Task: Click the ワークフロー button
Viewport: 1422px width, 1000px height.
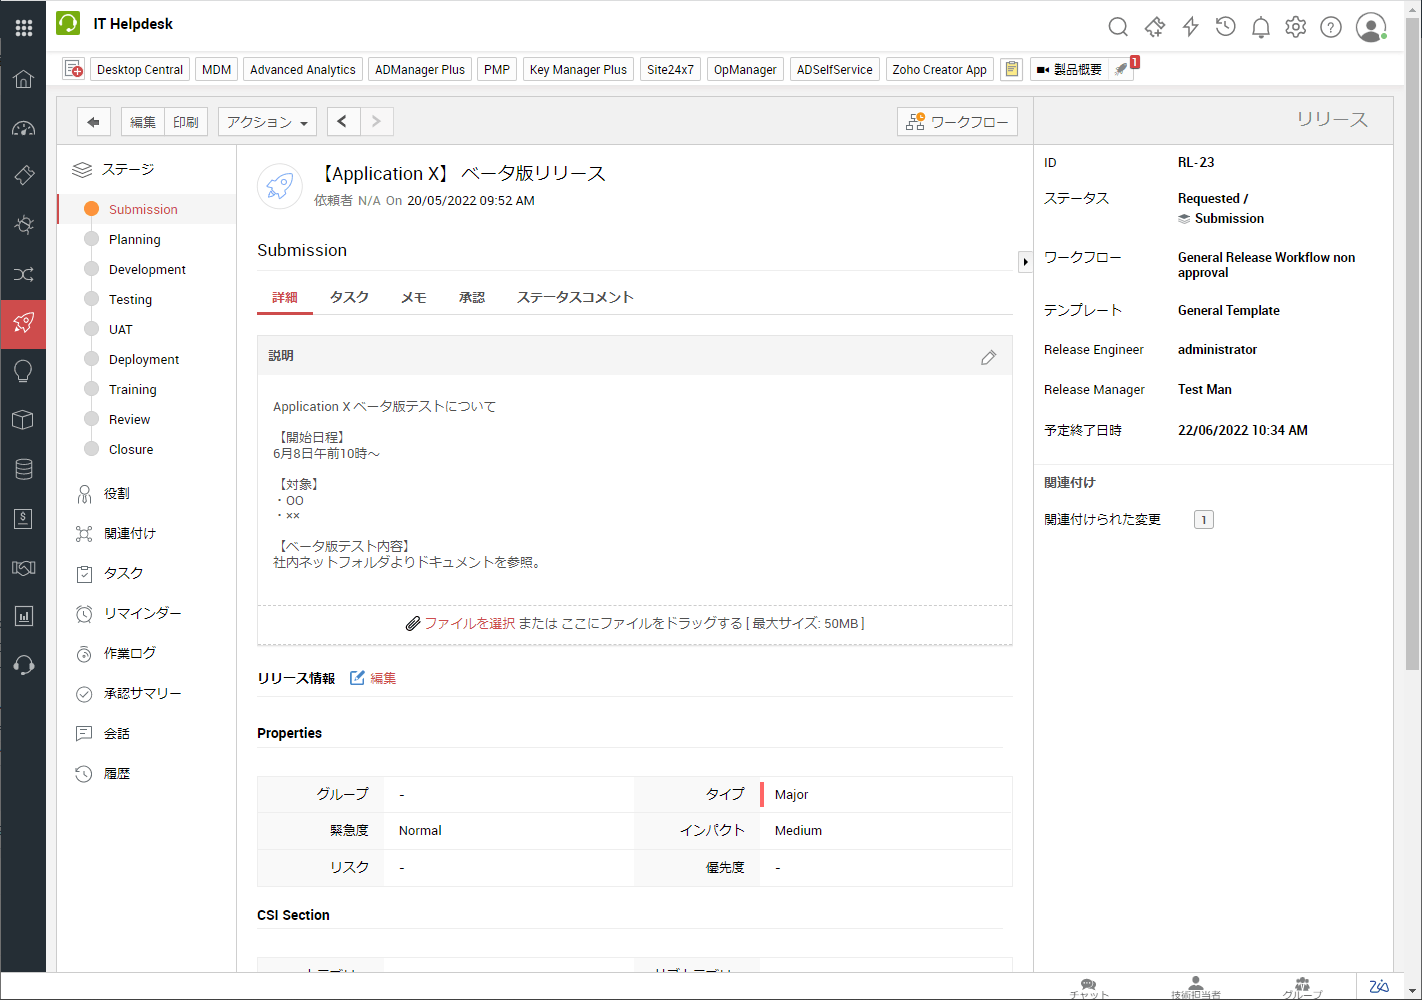Action: [957, 122]
